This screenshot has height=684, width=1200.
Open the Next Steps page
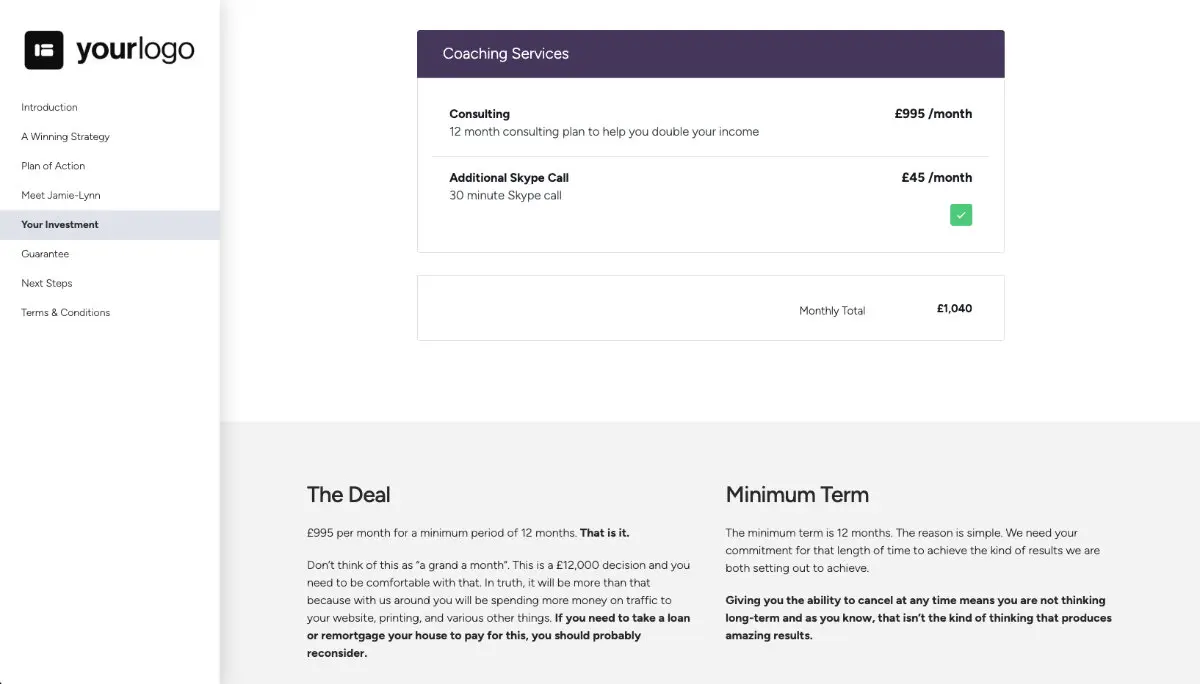pos(47,283)
